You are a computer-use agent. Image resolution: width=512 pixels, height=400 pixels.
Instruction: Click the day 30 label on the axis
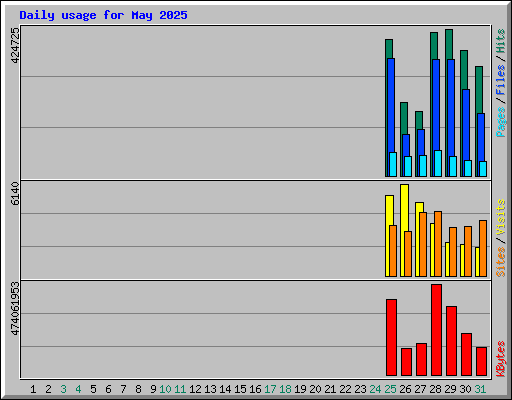tap(465, 389)
